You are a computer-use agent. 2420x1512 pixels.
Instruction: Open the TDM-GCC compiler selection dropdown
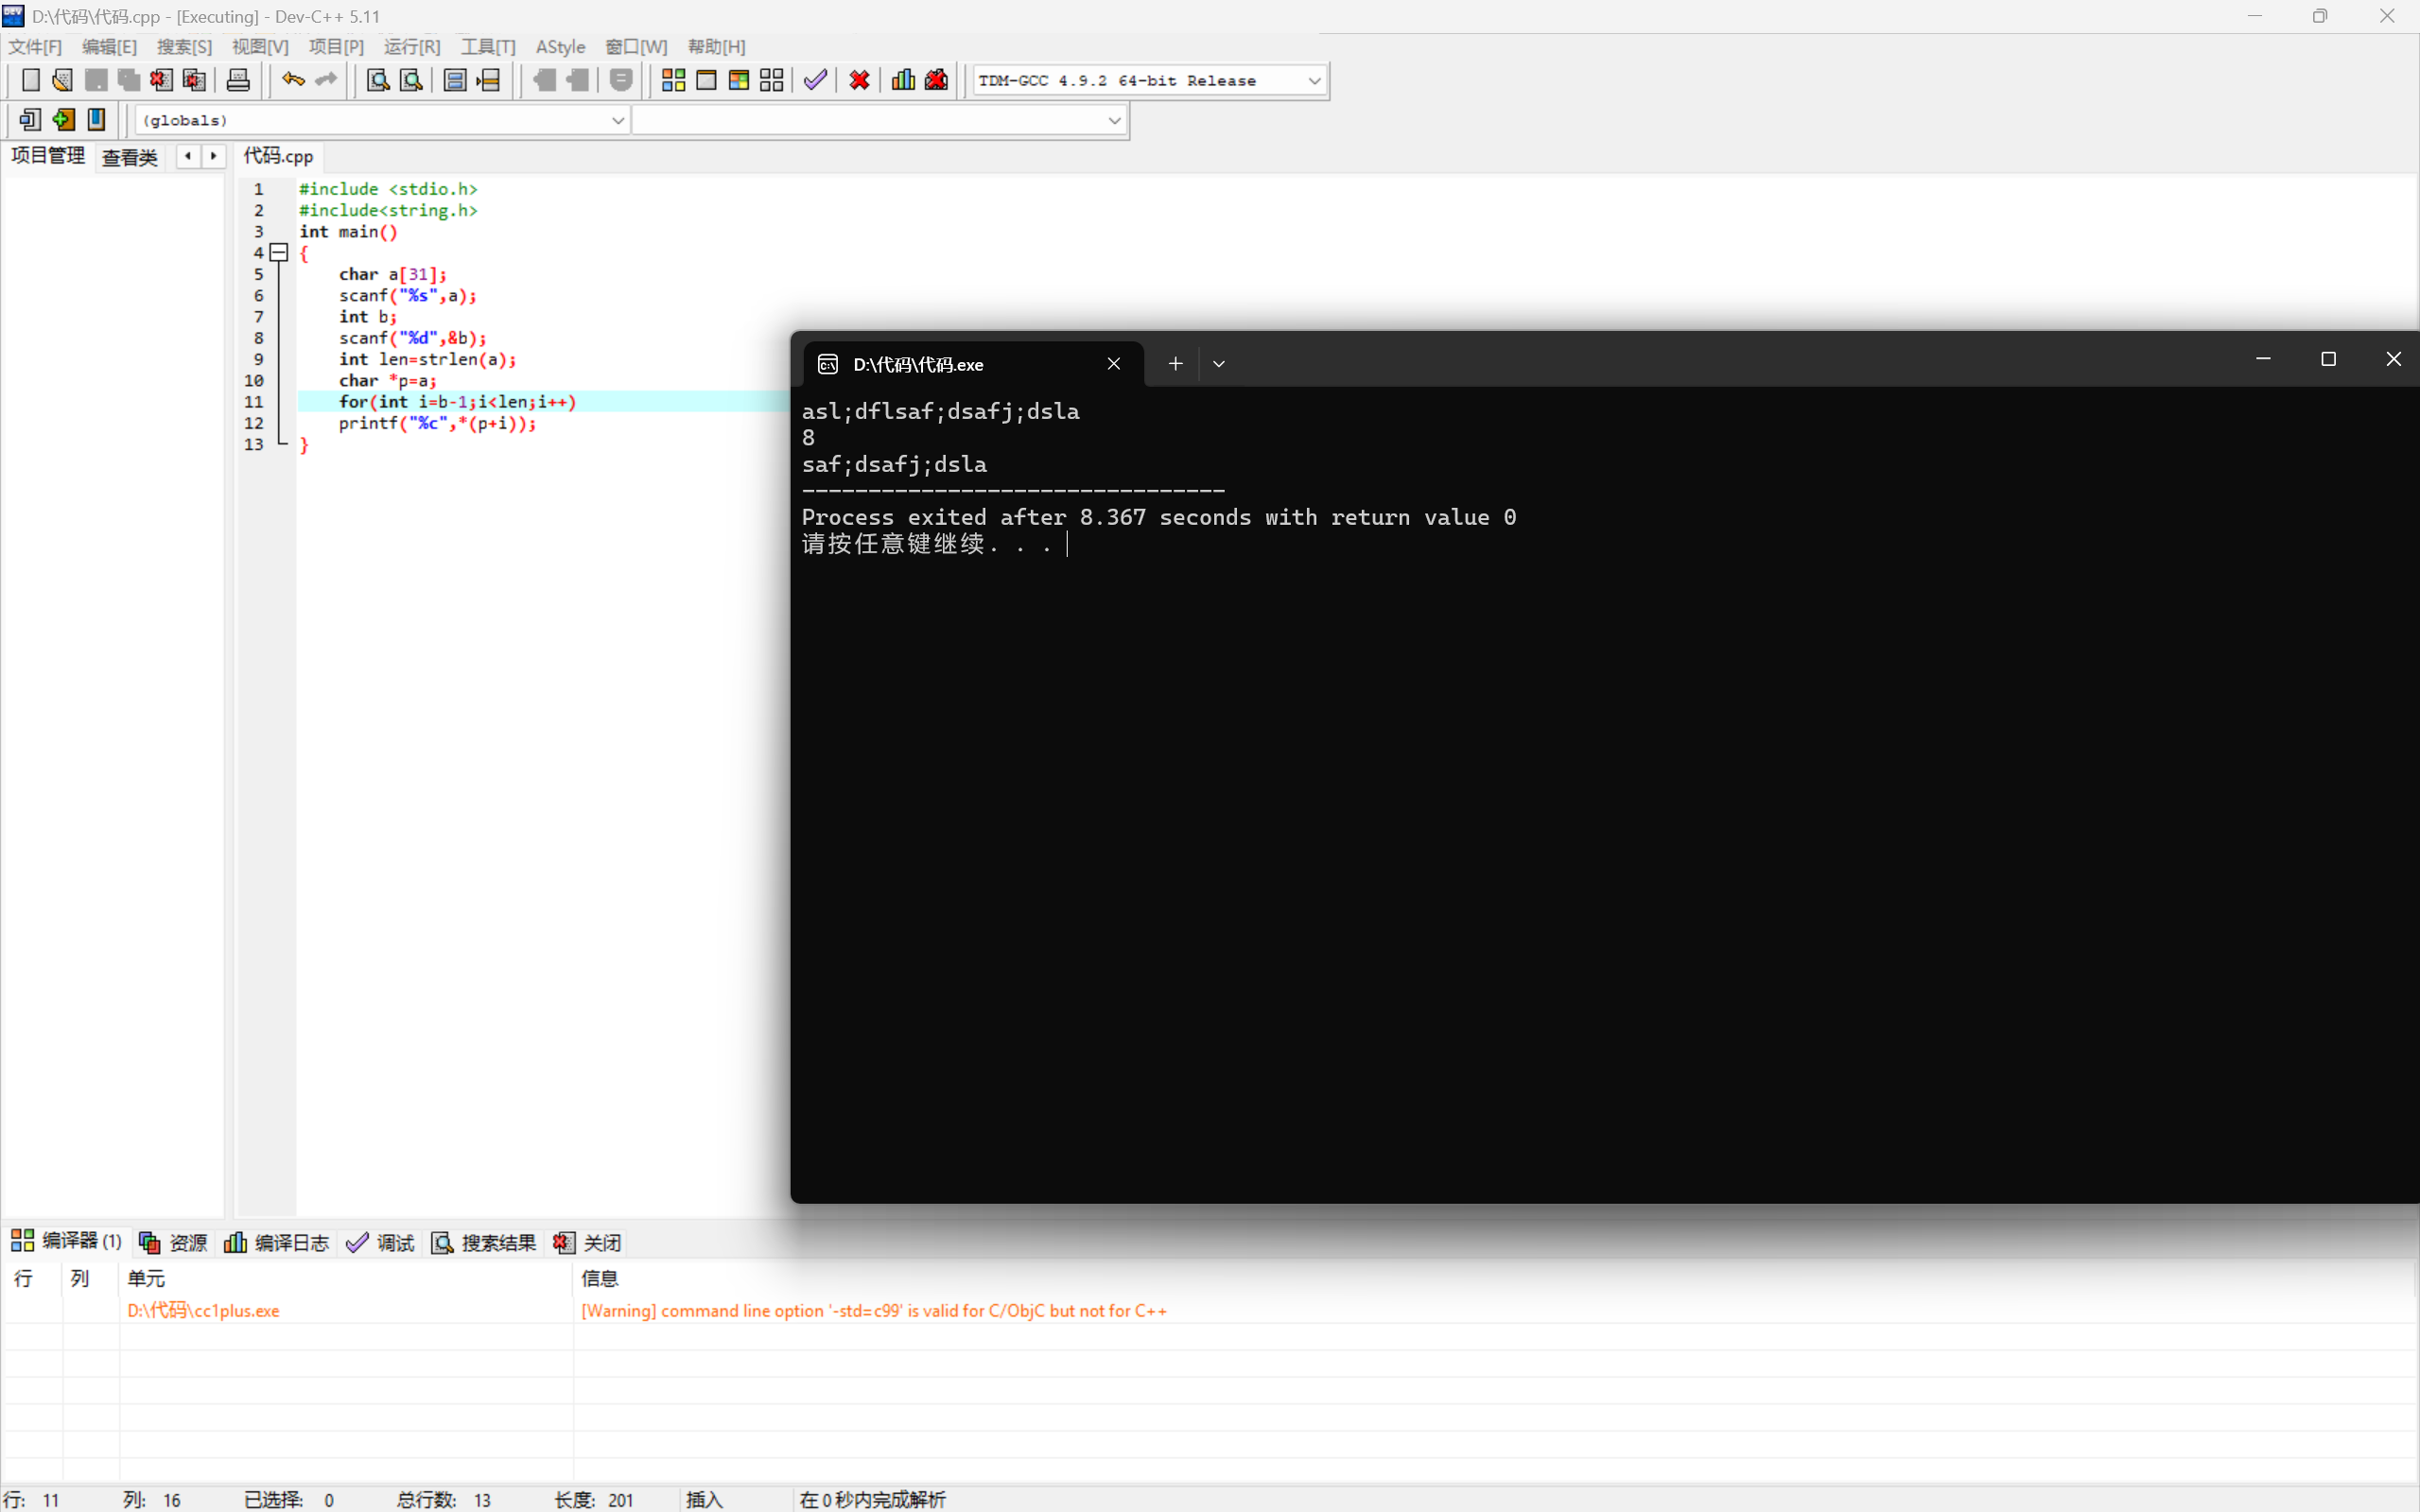[1314, 81]
